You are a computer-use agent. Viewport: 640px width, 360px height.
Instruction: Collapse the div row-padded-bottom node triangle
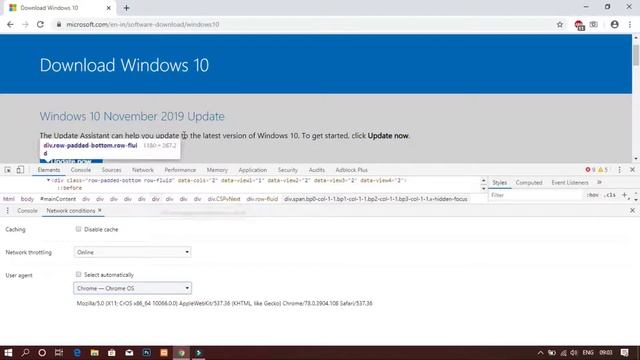click(x=48, y=180)
